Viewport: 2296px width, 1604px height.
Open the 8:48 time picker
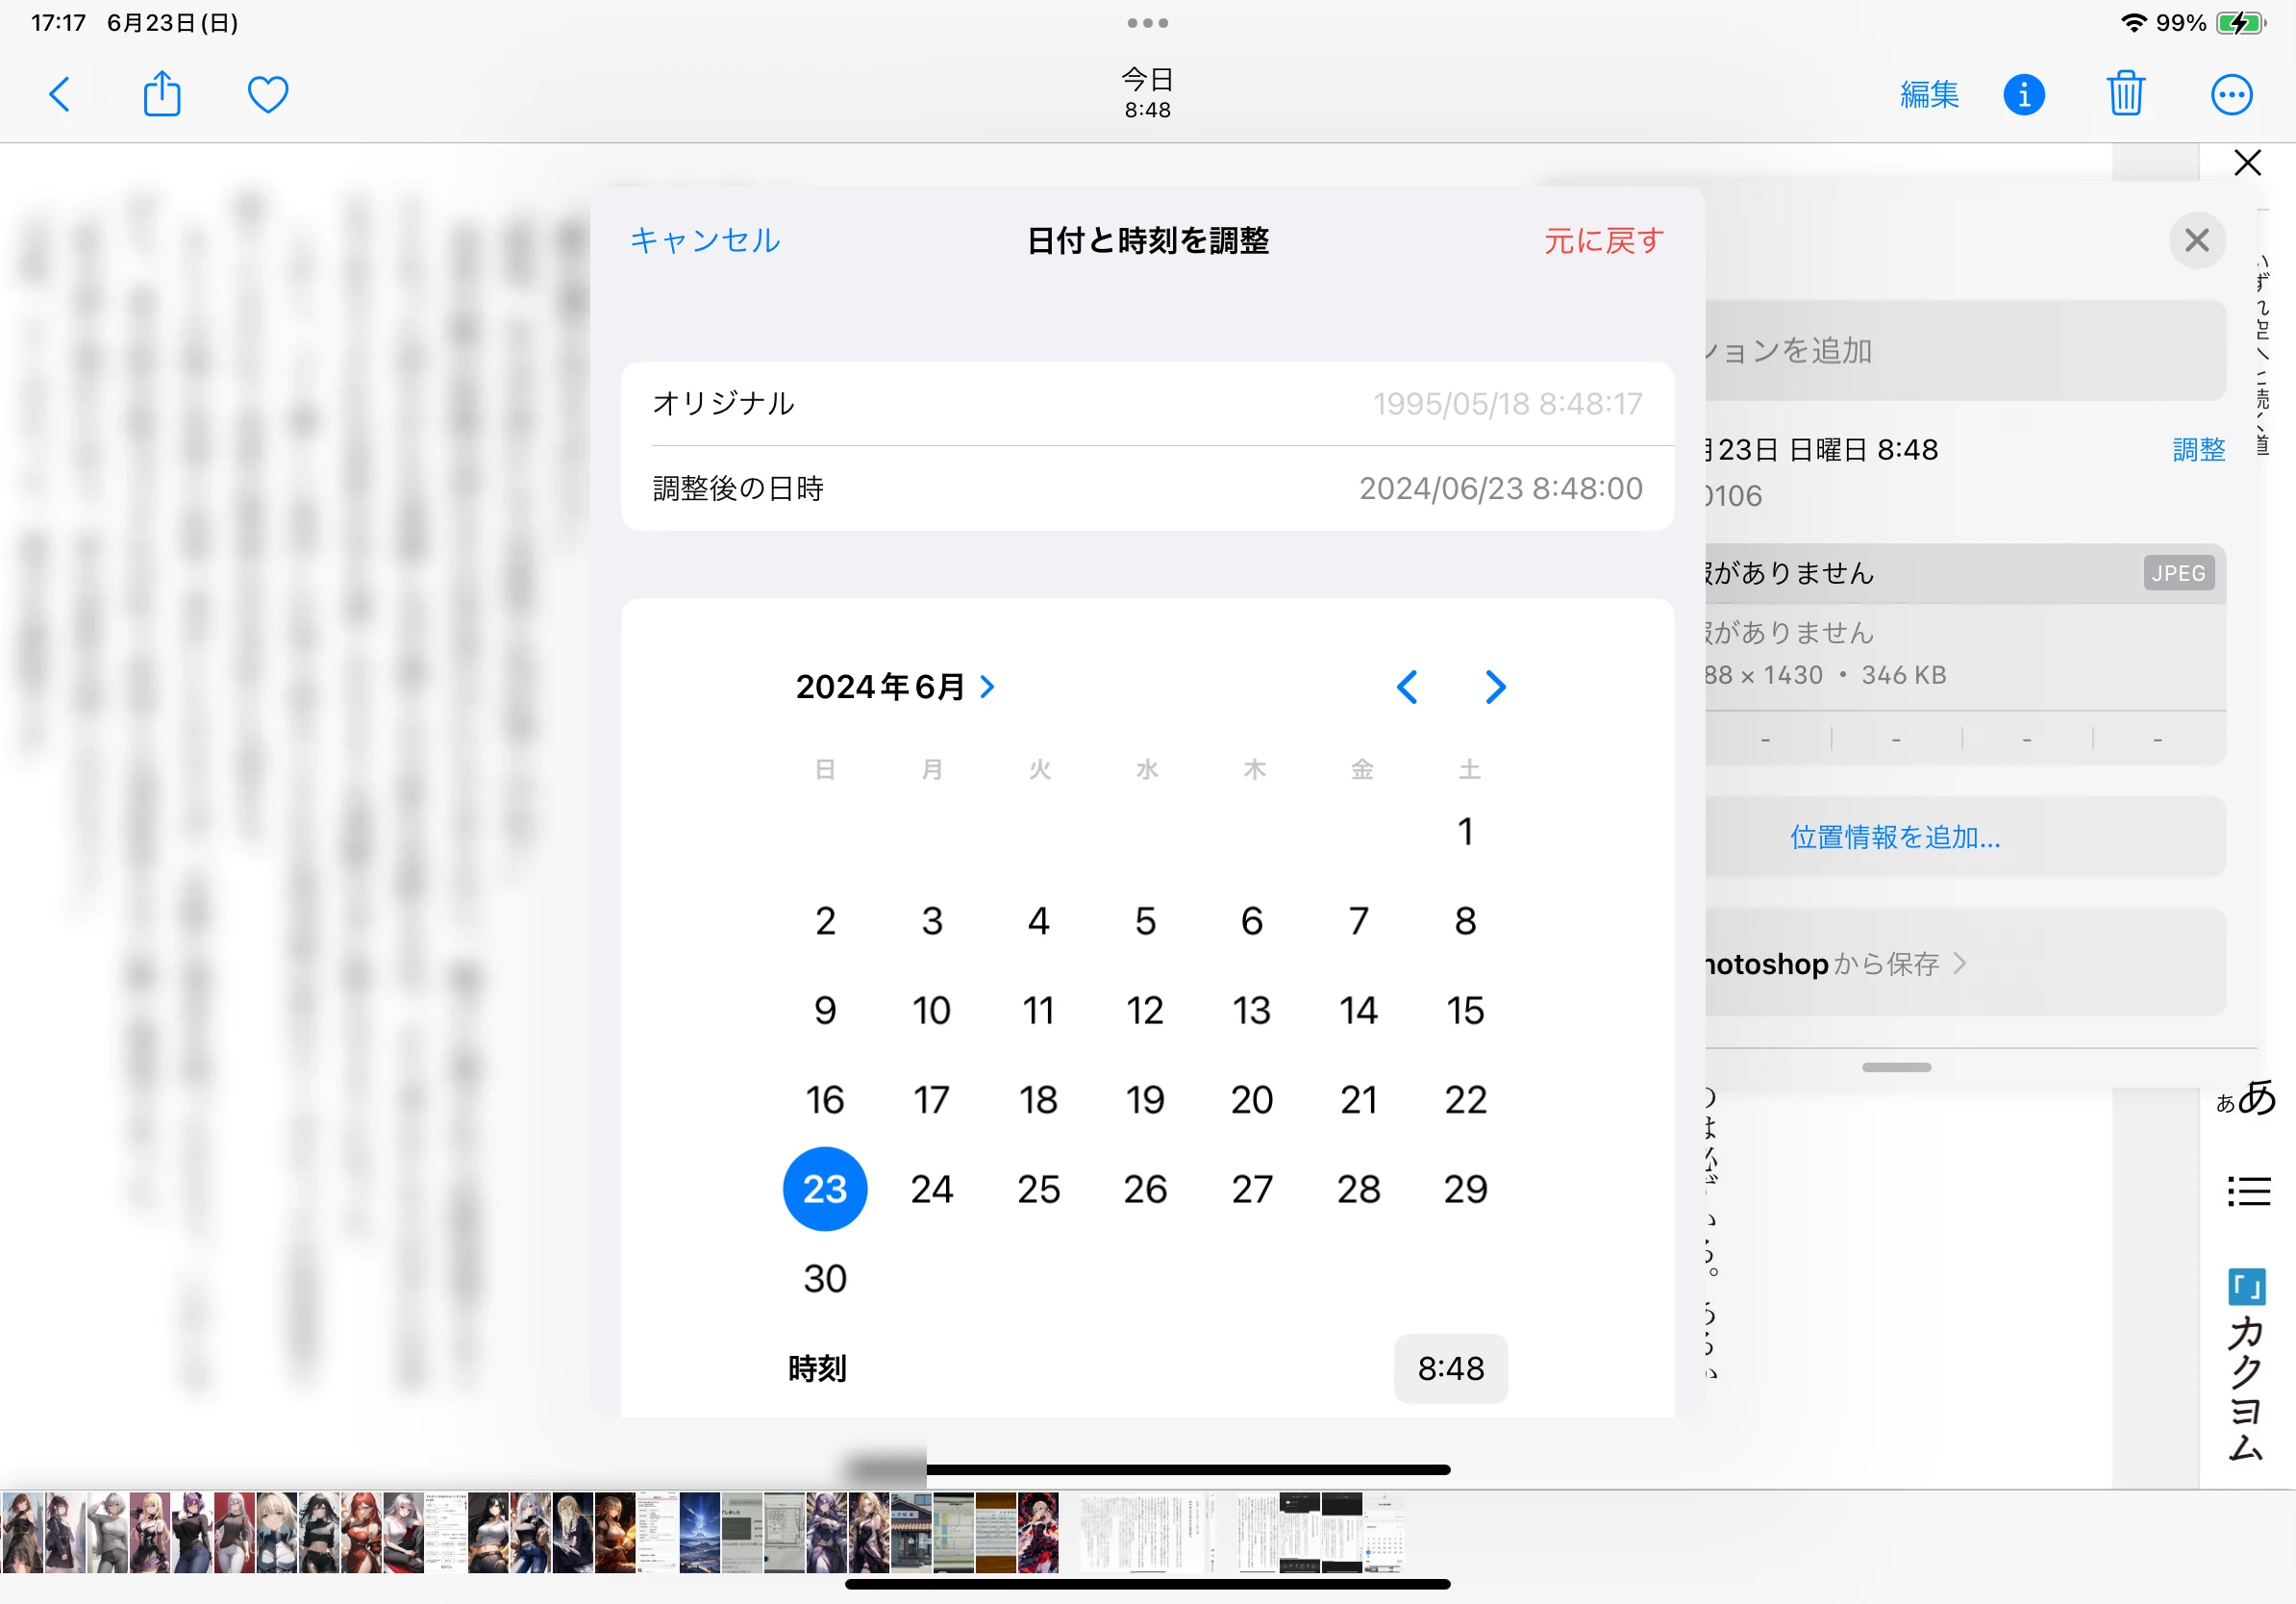(1450, 1368)
